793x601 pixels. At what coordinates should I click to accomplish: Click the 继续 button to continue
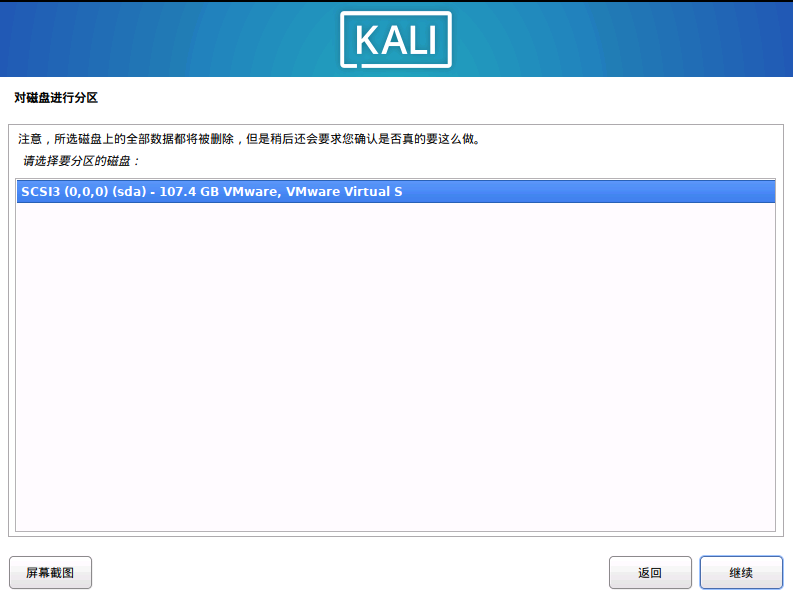(x=741, y=573)
